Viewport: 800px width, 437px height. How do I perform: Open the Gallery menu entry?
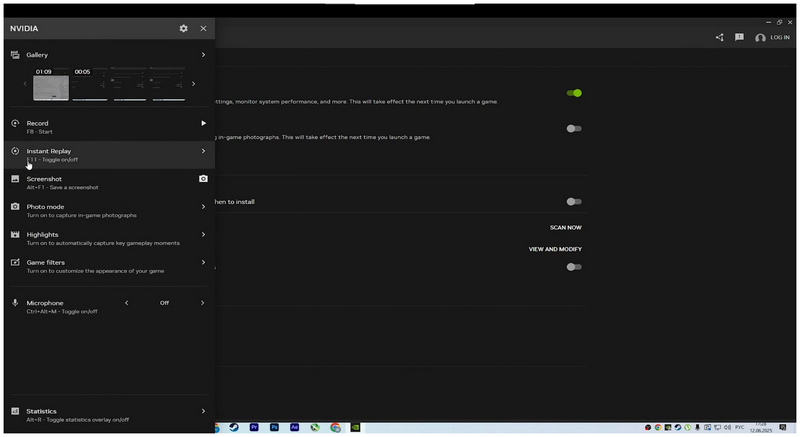coord(109,55)
